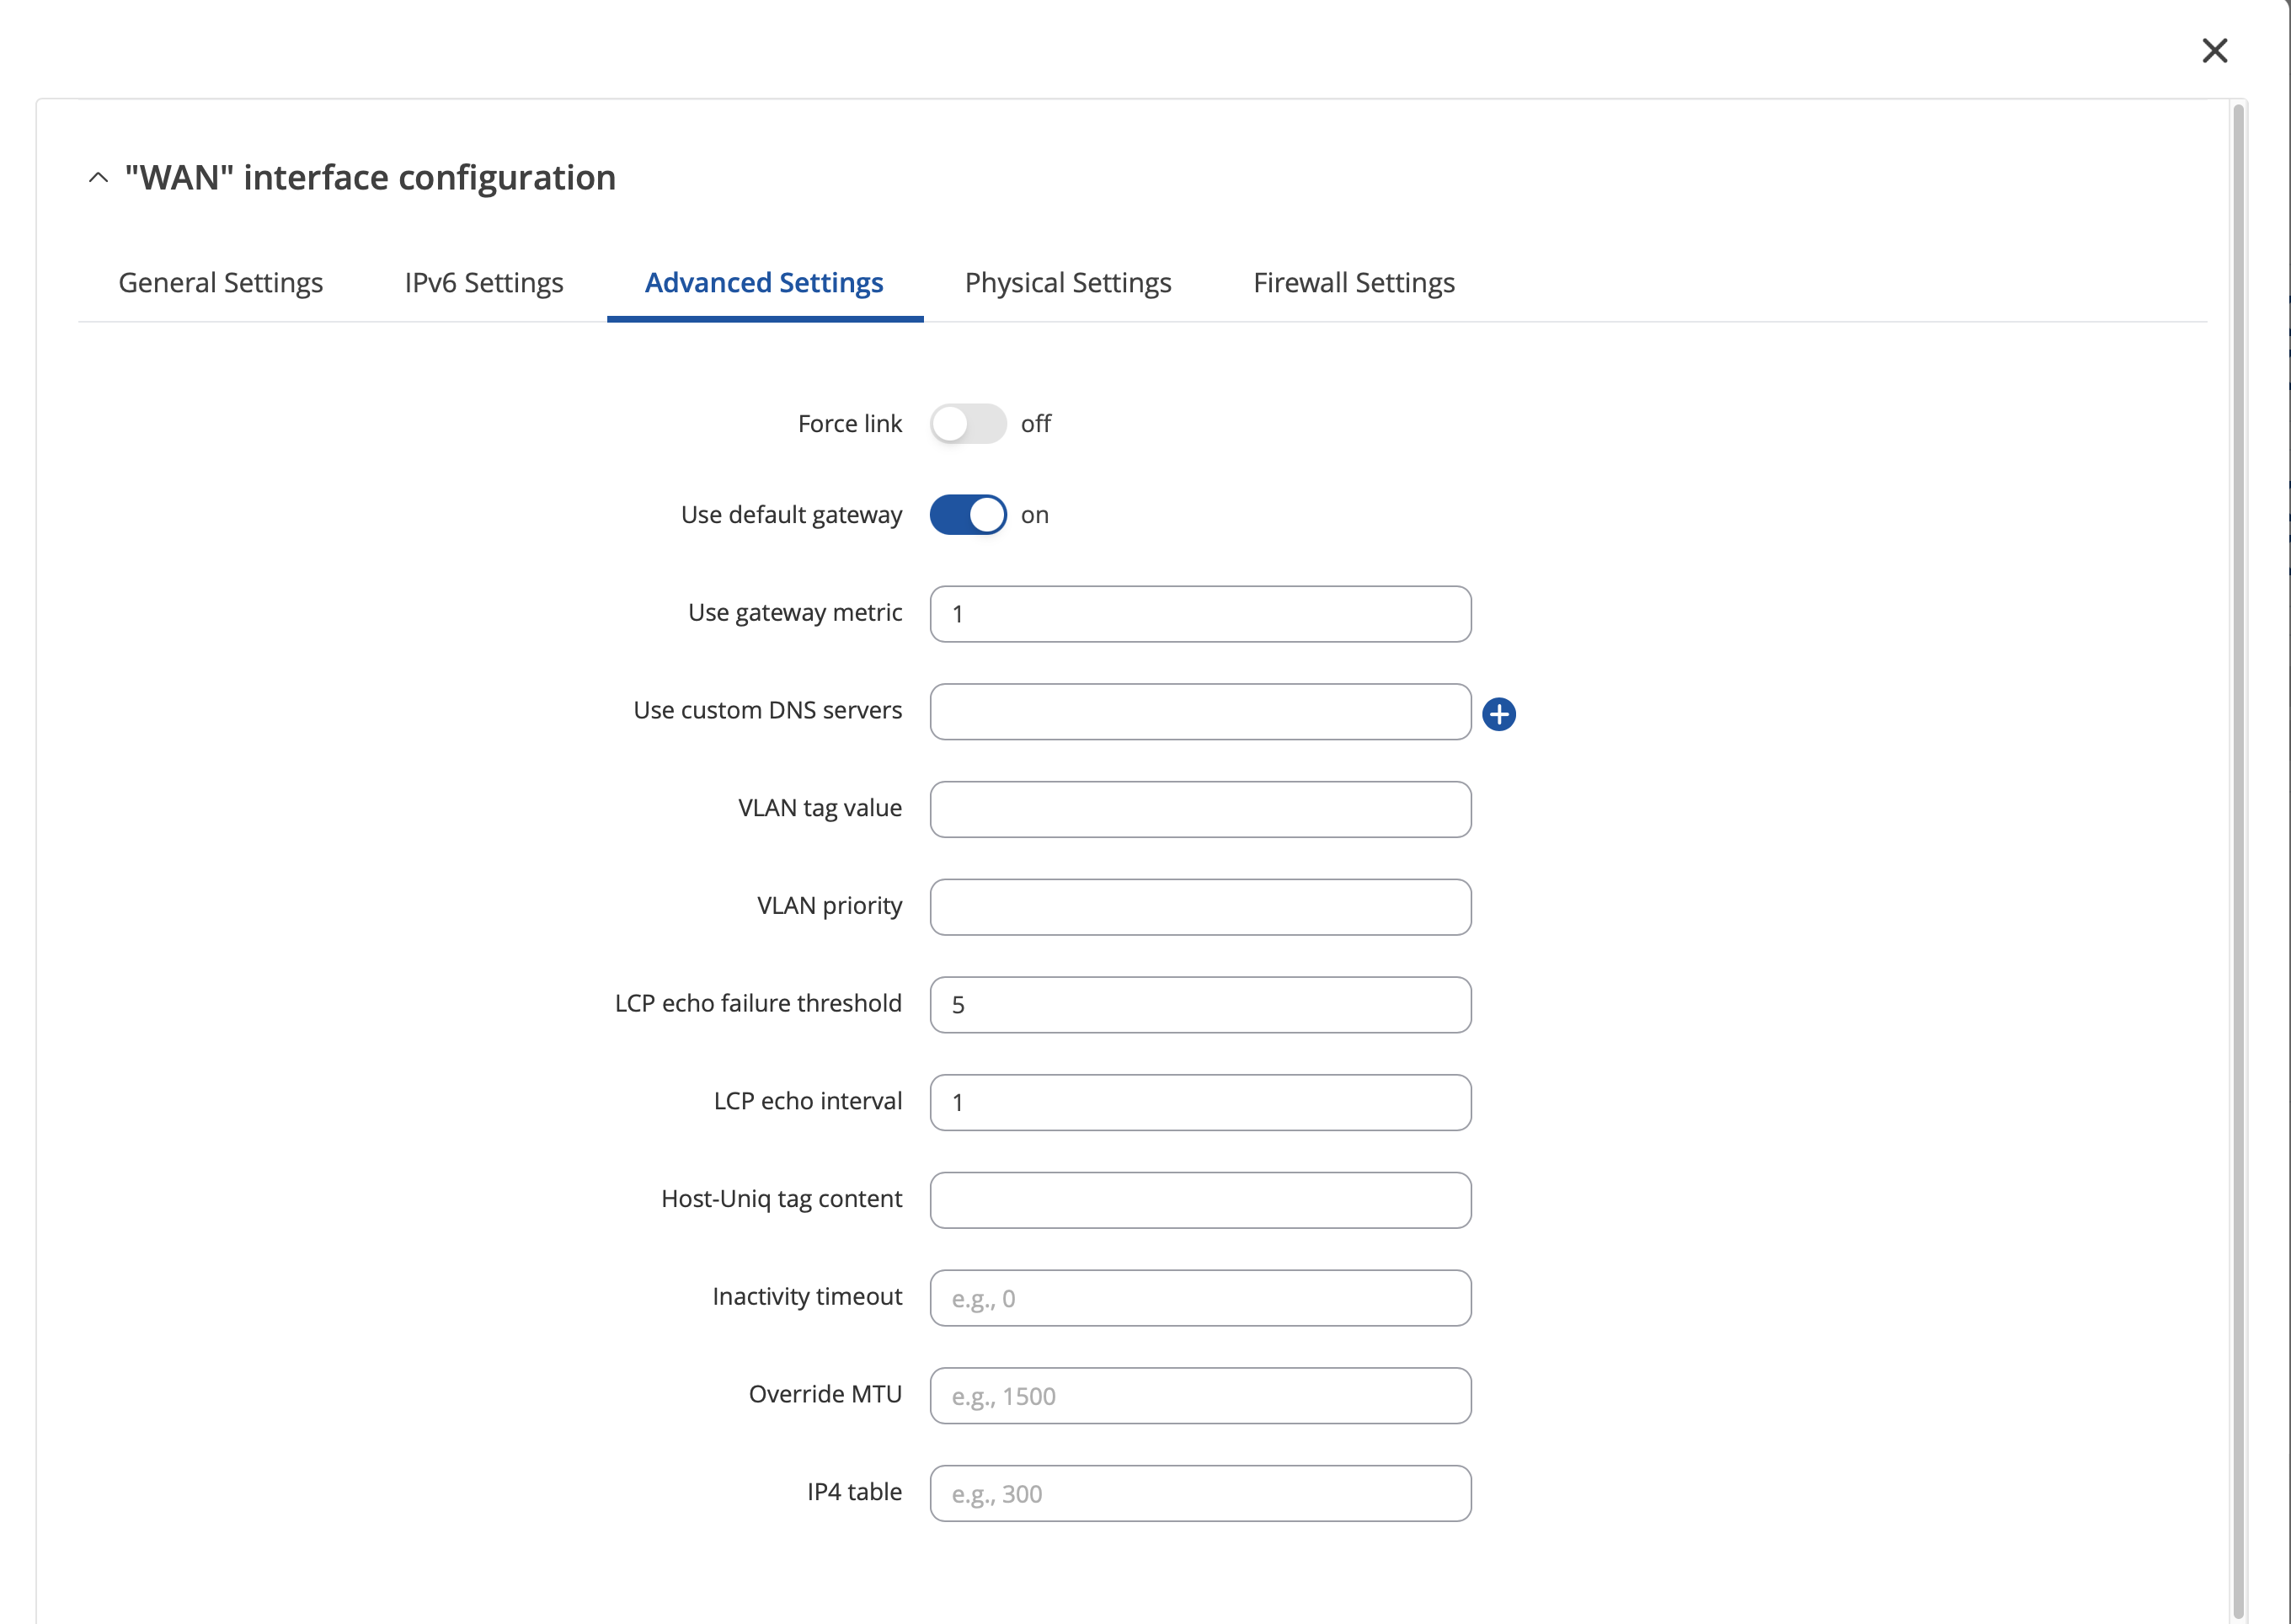Click the Override MTU input field

1200,1396
